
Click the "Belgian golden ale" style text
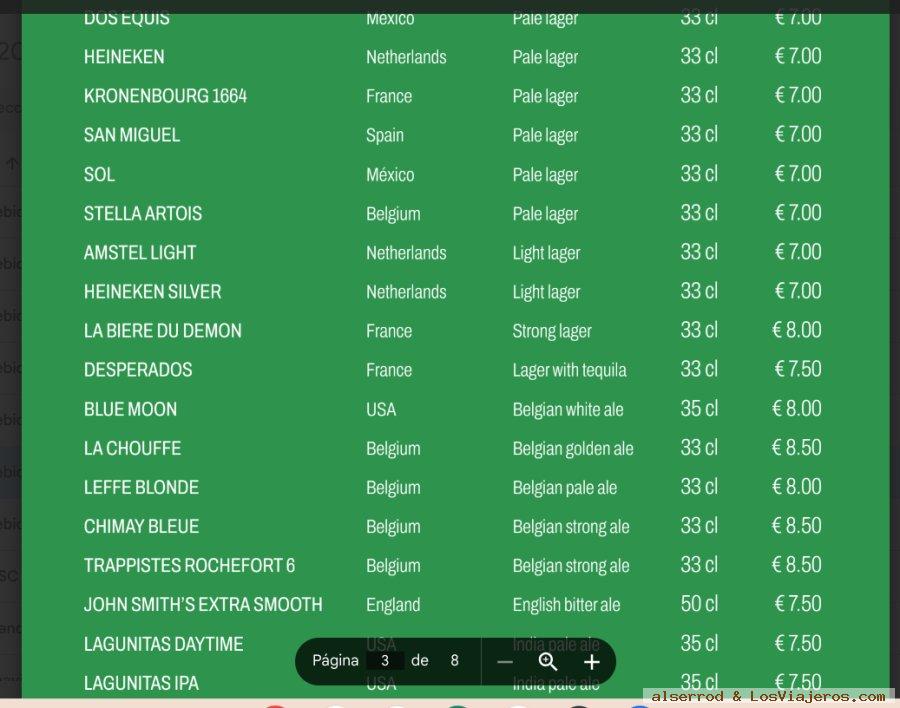(573, 449)
